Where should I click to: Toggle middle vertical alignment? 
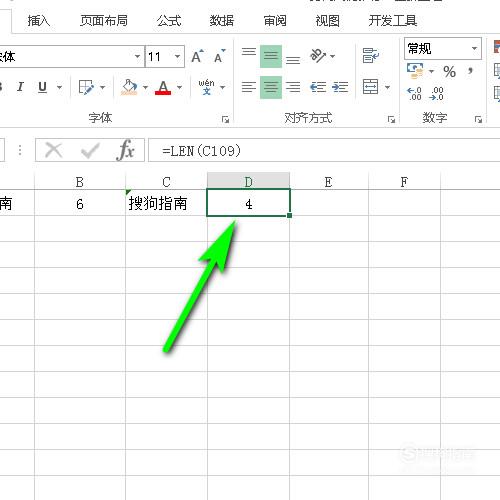(271, 56)
